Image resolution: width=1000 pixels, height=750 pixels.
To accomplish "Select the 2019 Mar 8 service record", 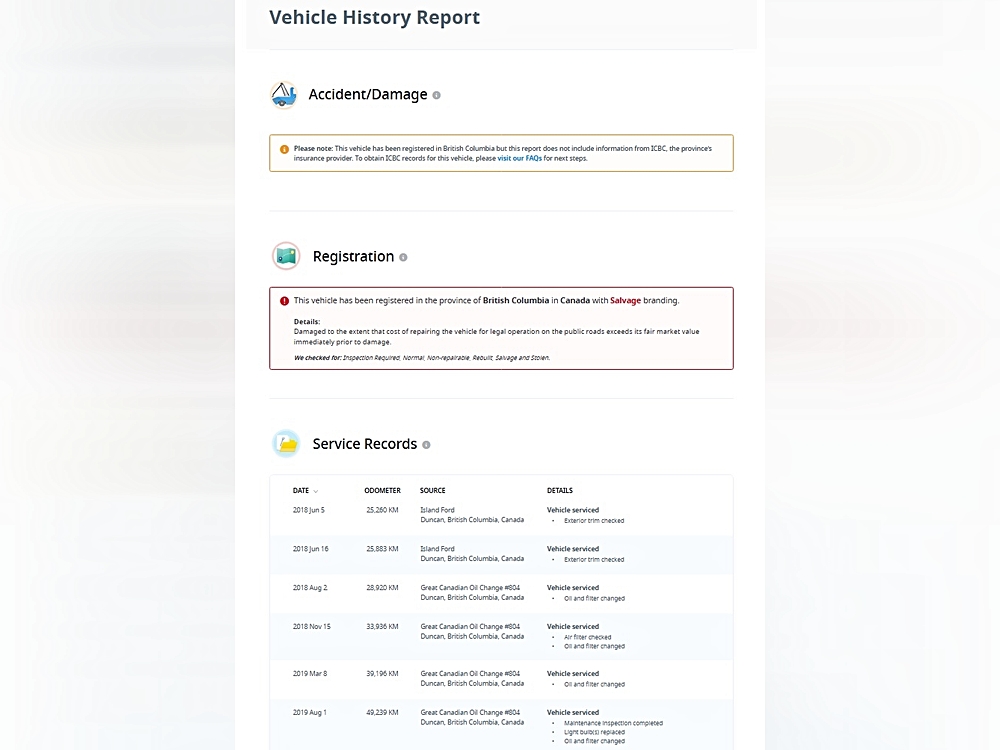I will tap(500, 679).
